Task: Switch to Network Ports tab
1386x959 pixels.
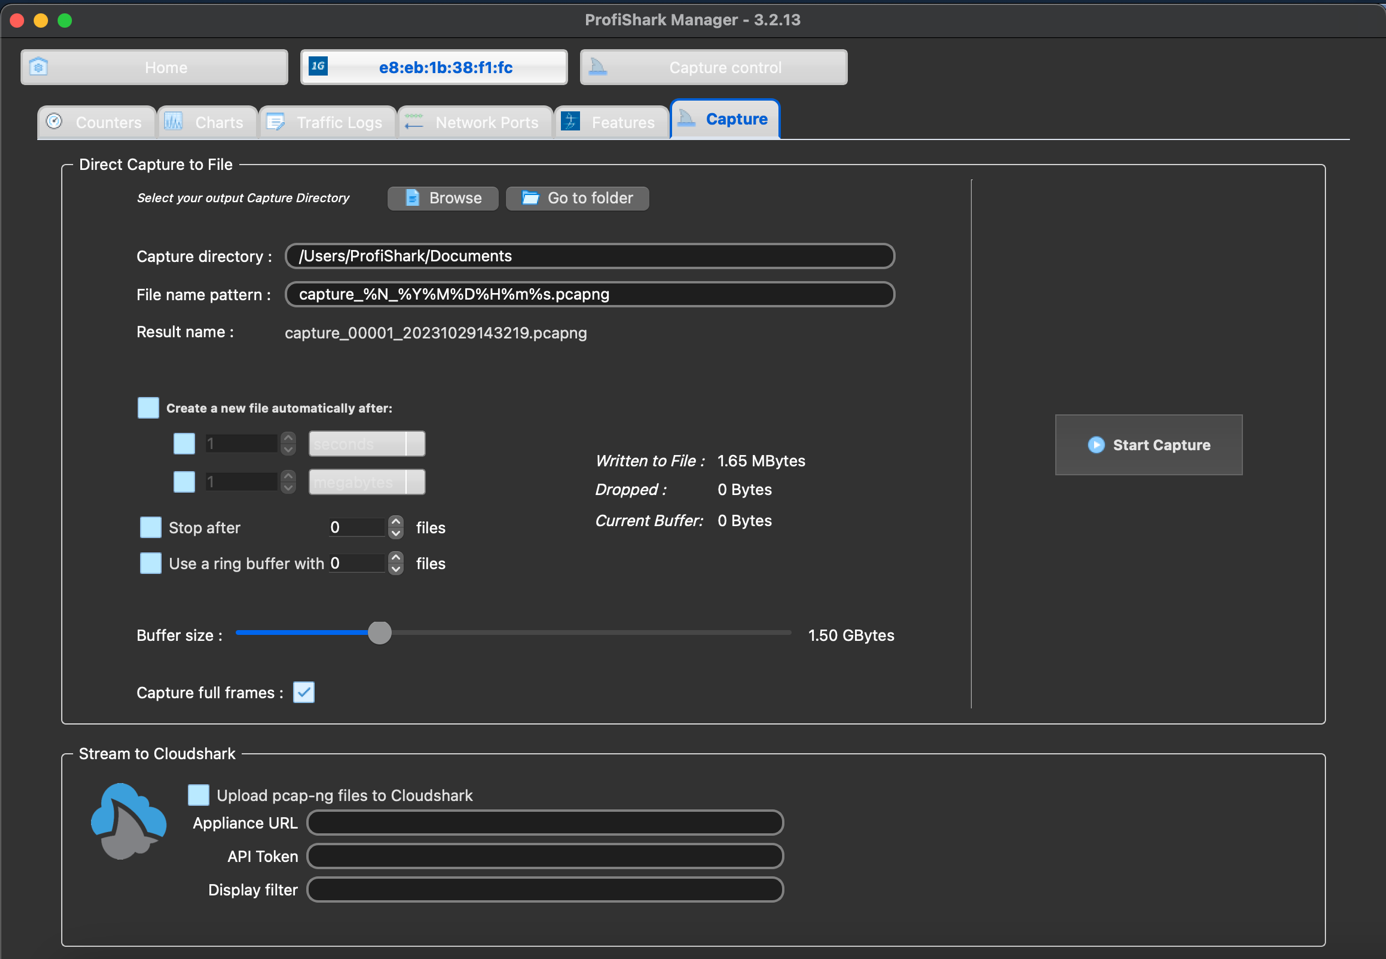Action: (475, 122)
